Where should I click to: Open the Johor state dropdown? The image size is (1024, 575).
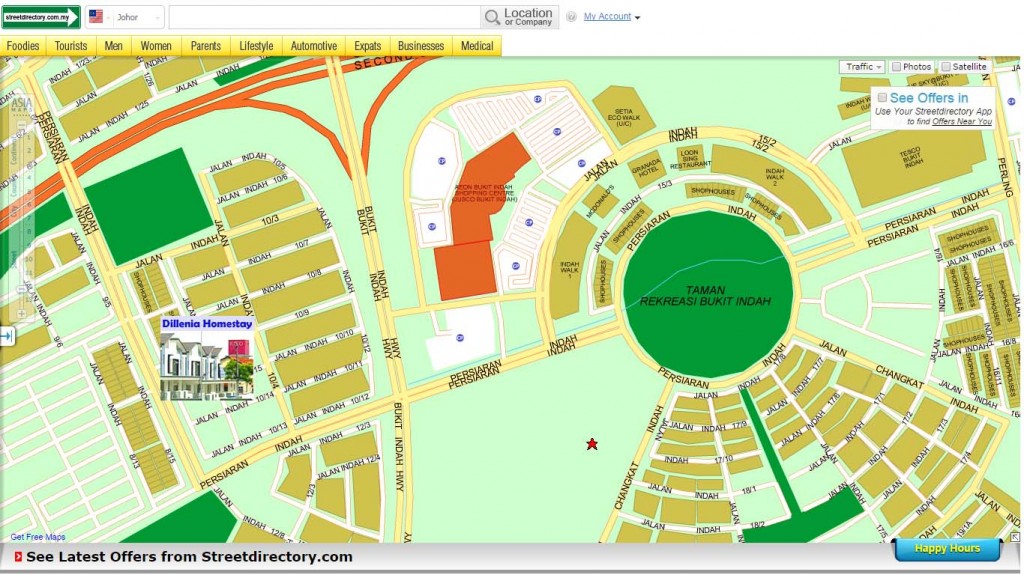pos(138,18)
